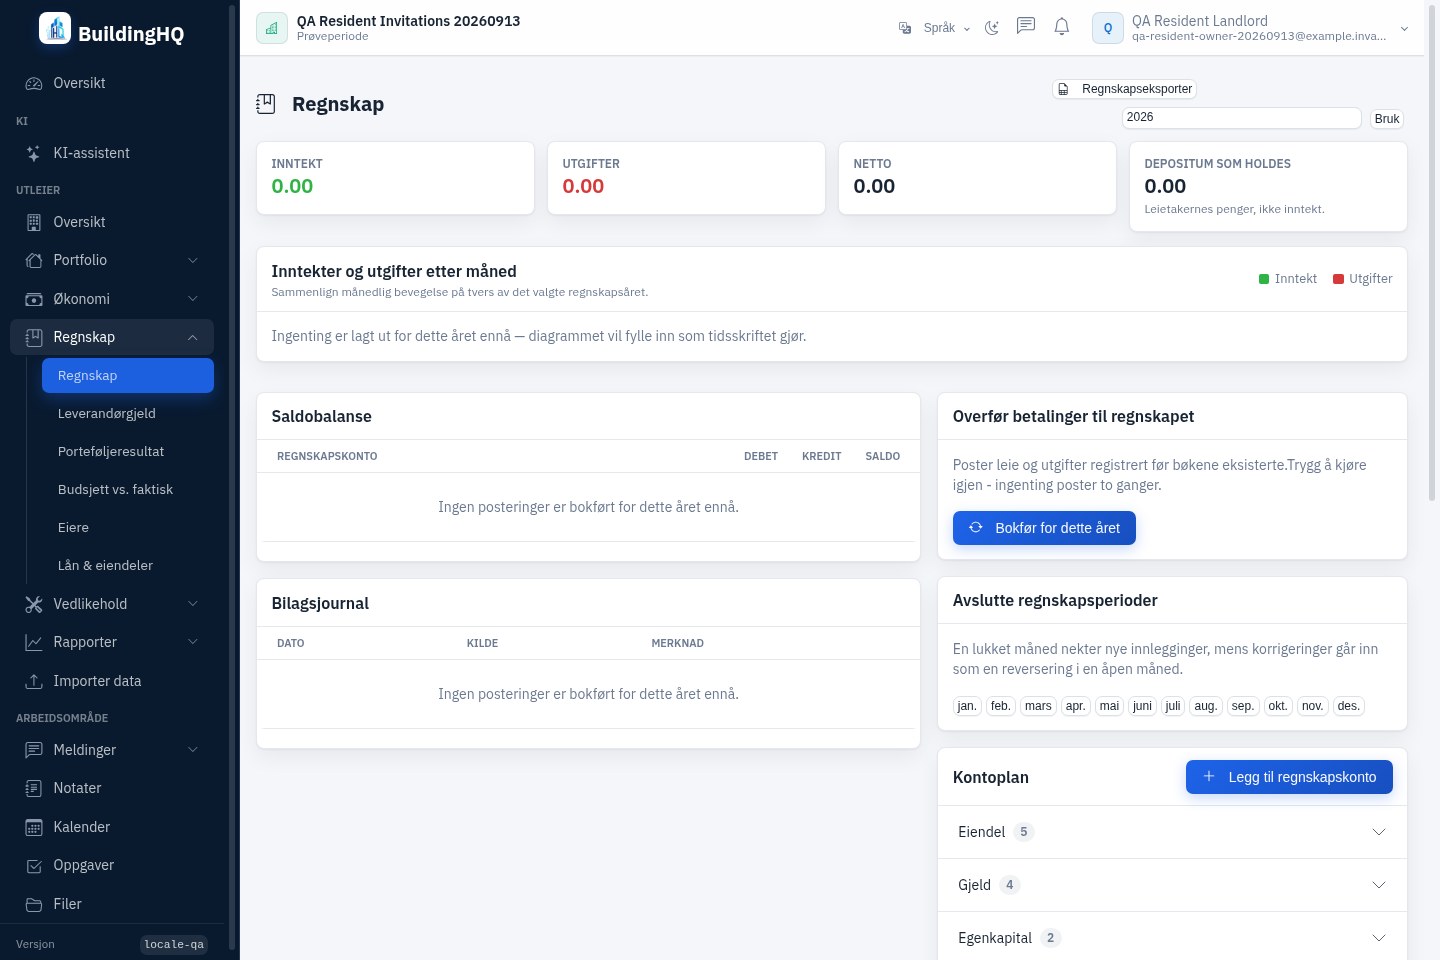This screenshot has height=960, width=1440.
Task: Toggle the jan. period chip
Action: point(967,706)
